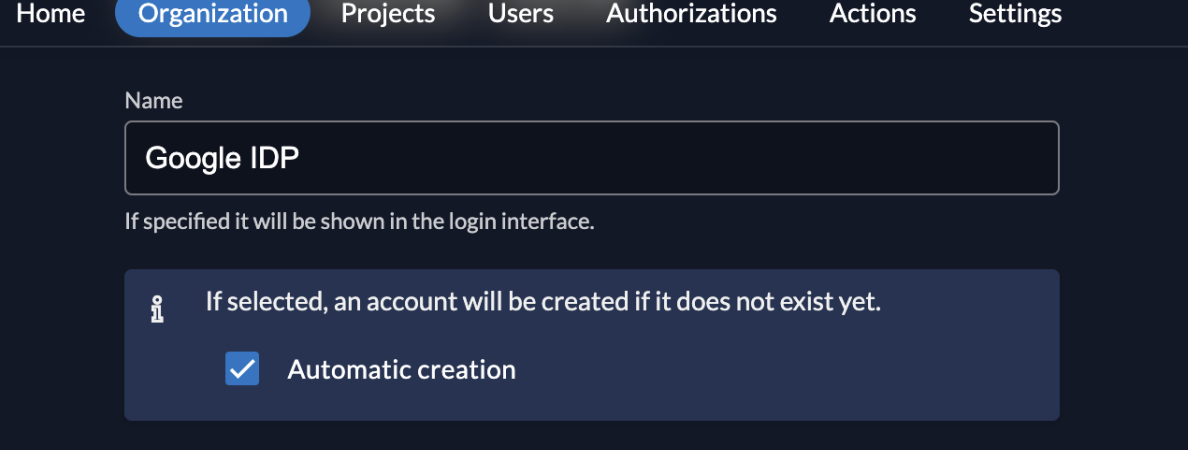1188x450 pixels.
Task: Open the Settings tab
Action: tap(1015, 14)
